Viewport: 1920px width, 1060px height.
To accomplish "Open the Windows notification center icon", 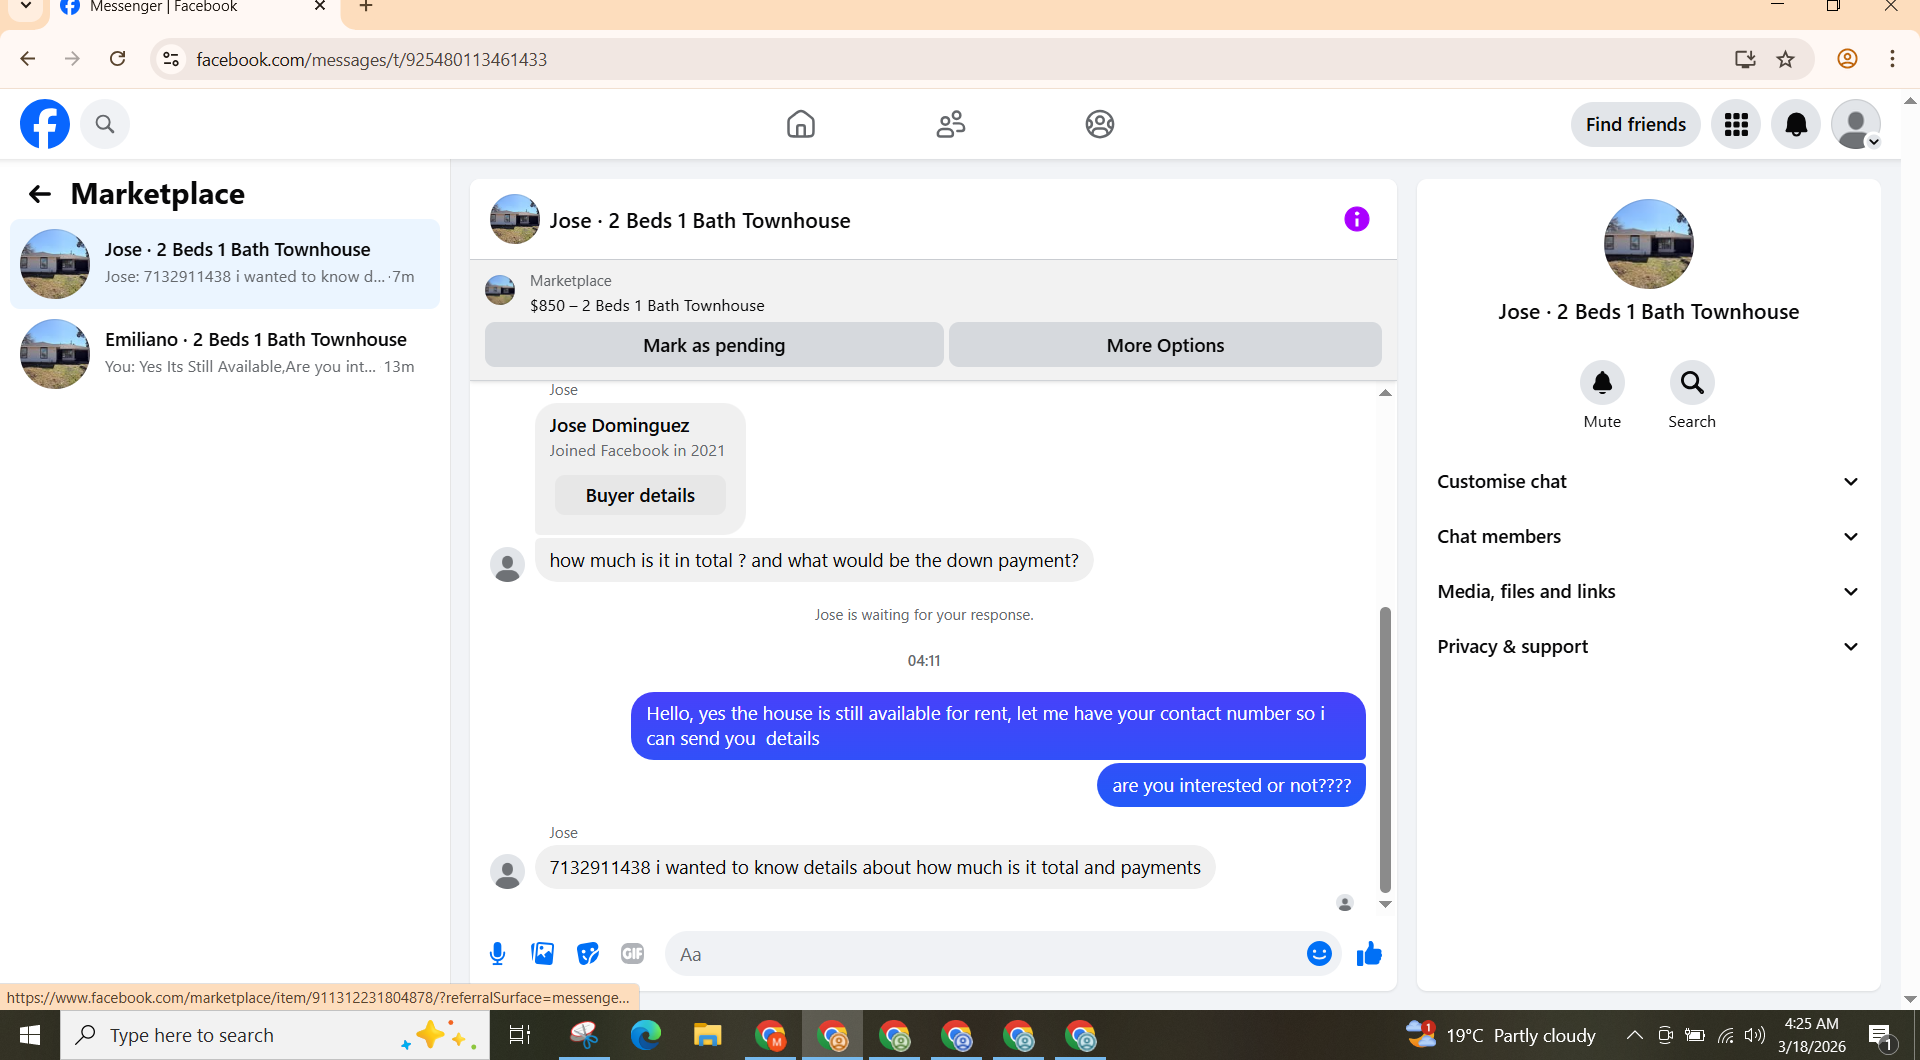I will point(1880,1035).
